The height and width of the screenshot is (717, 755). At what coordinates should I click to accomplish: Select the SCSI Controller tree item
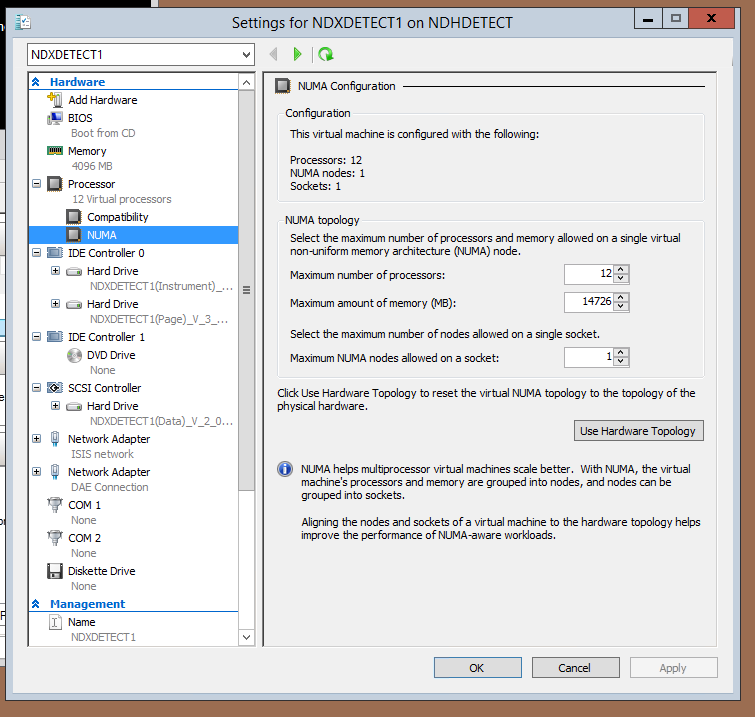point(104,388)
